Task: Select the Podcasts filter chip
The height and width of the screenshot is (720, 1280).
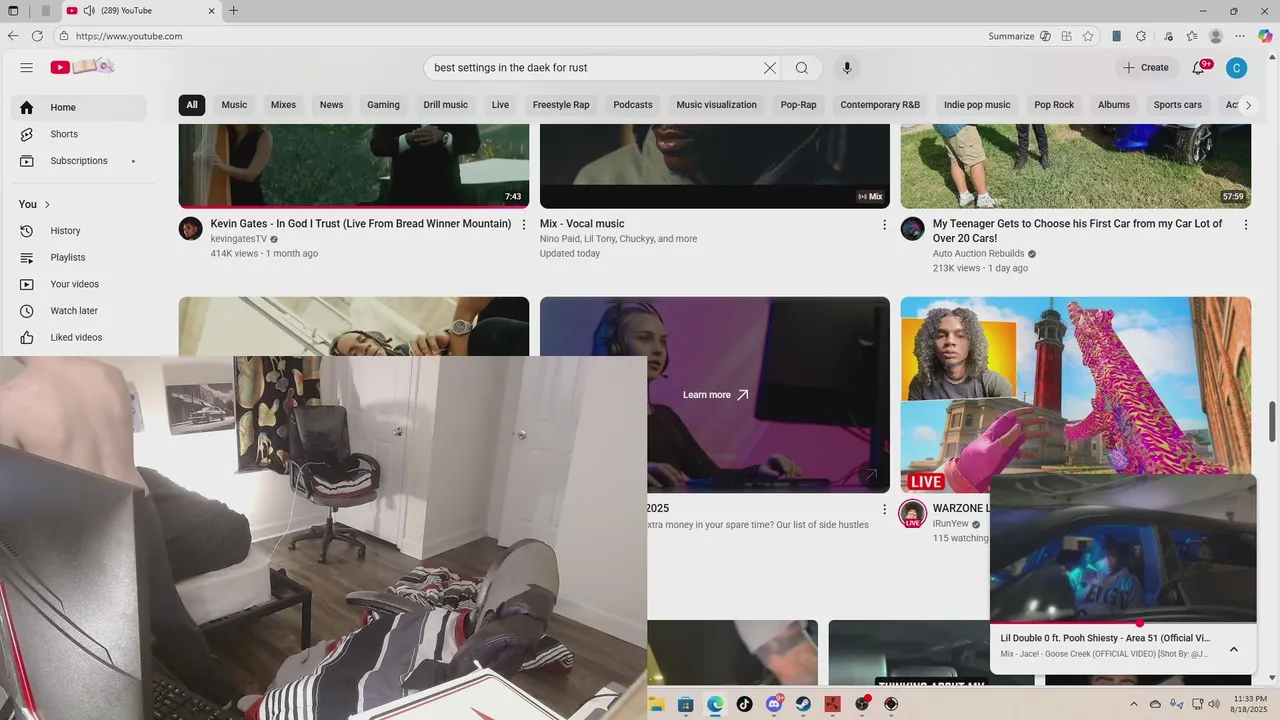Action: pos(633,105)
